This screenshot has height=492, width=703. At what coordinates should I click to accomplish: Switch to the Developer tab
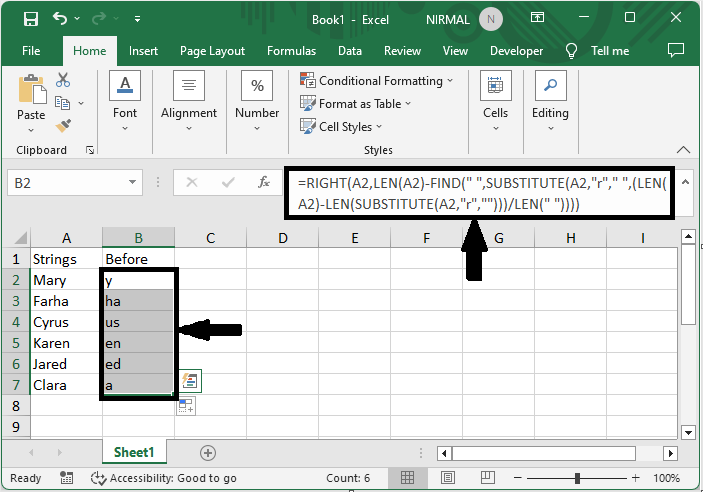[517, 51]
